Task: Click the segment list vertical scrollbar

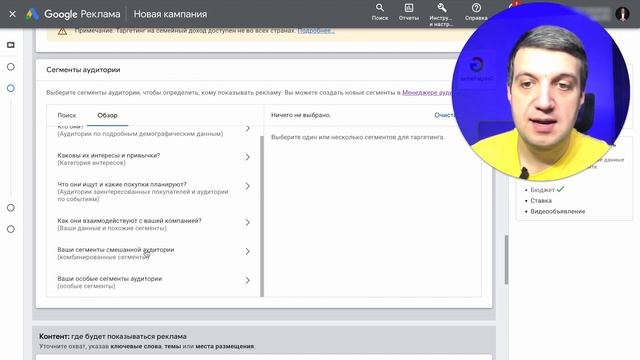Action: point(262,216)
